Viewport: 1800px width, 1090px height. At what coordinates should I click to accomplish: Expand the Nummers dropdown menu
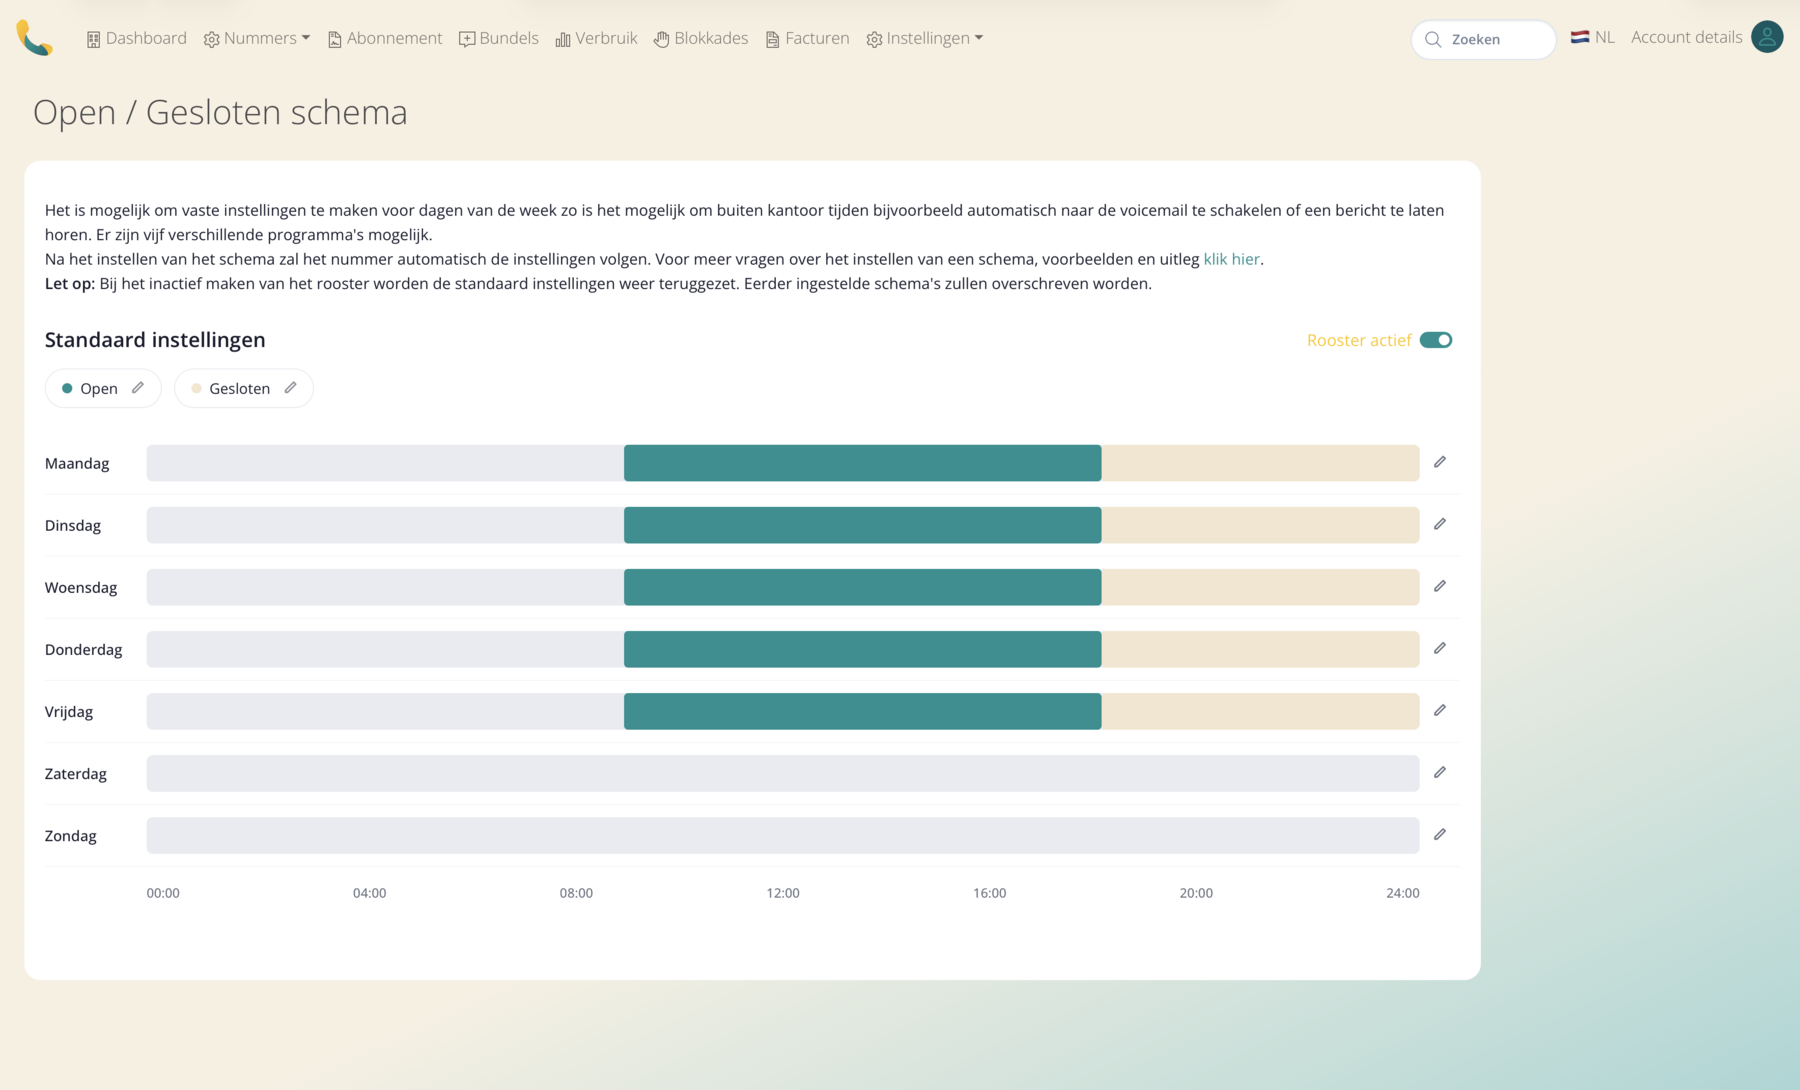point(257,38)
